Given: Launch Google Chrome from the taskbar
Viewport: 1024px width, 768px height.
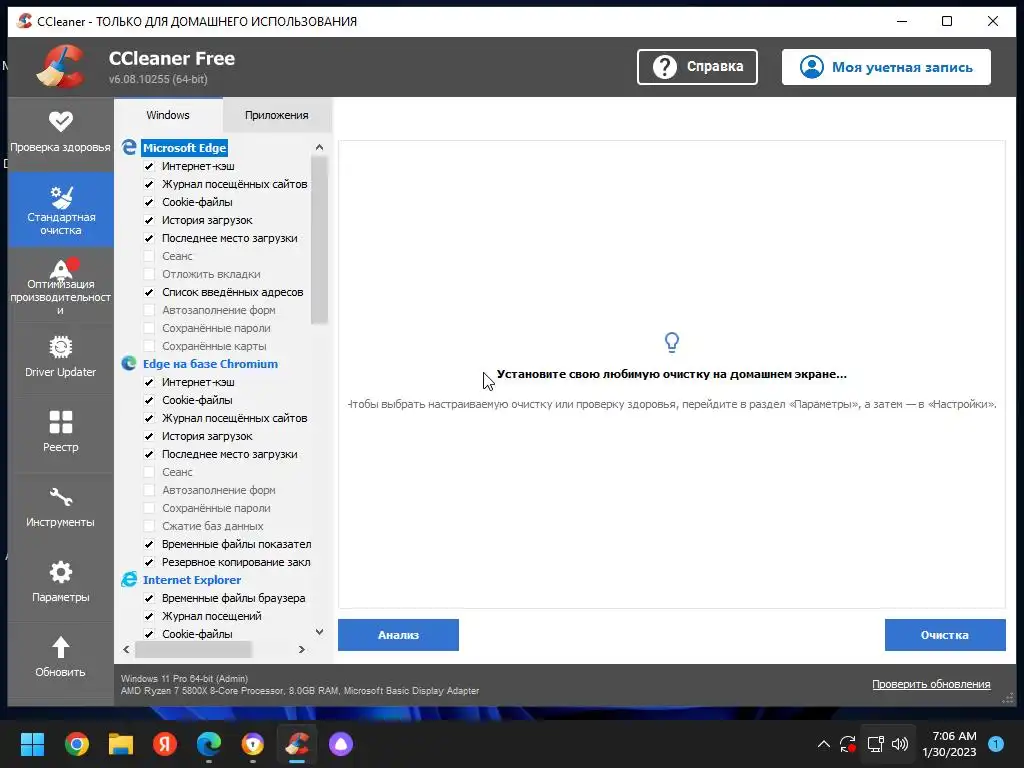Looking at the screenshot, I should click(77, 744).
